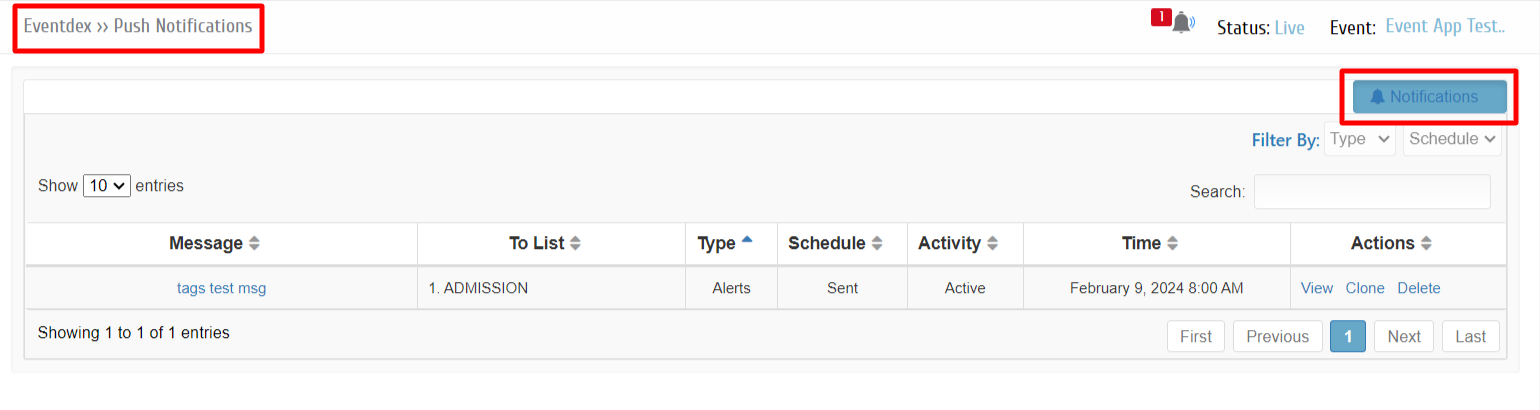Toggle the Type column sort arrow

[x=746, y=241]
